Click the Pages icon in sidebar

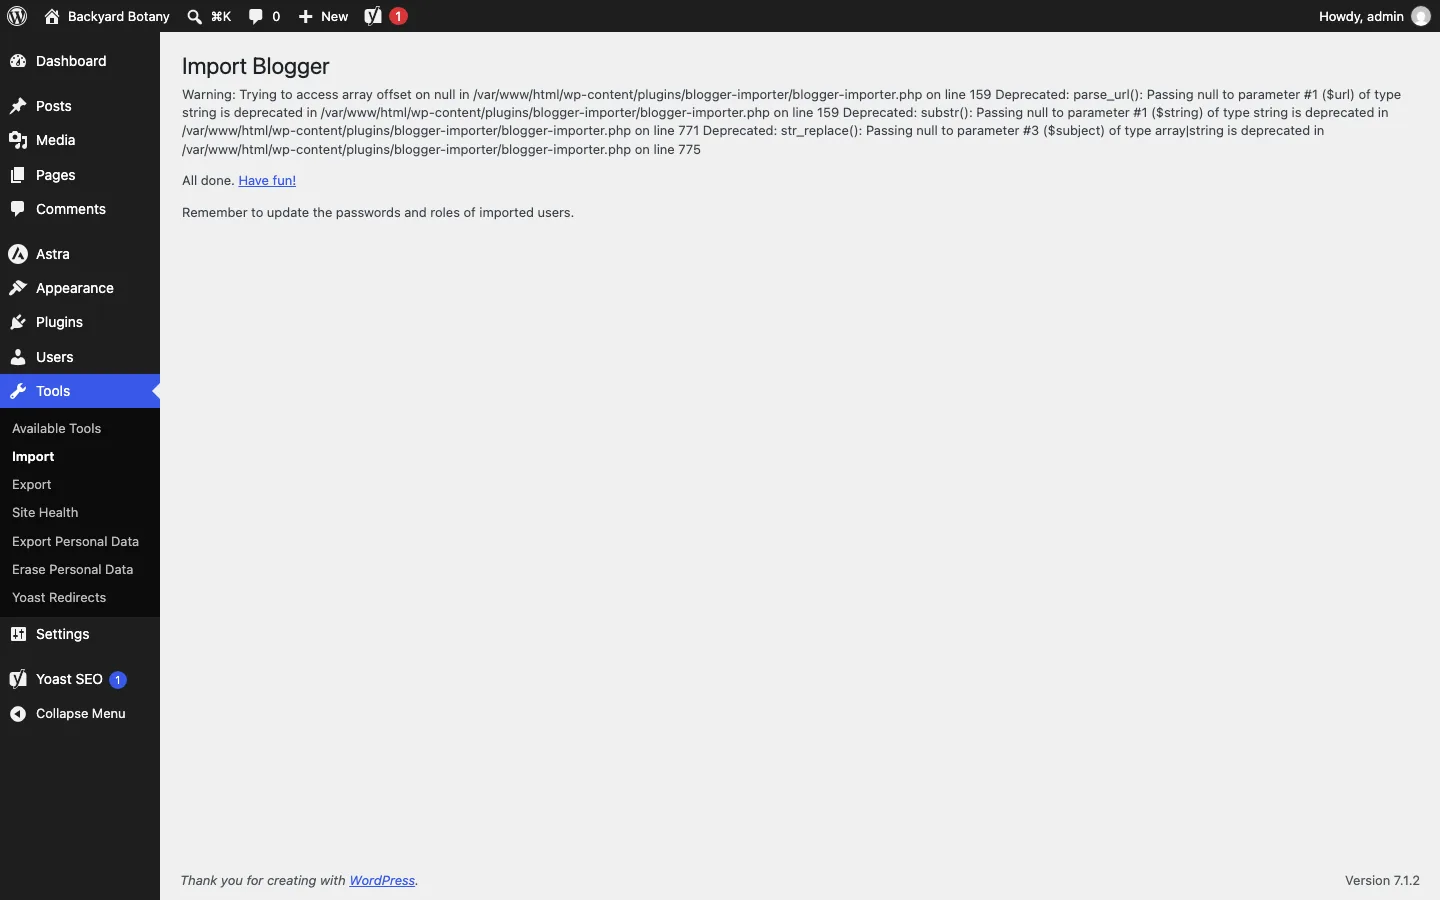click(18, 176)
